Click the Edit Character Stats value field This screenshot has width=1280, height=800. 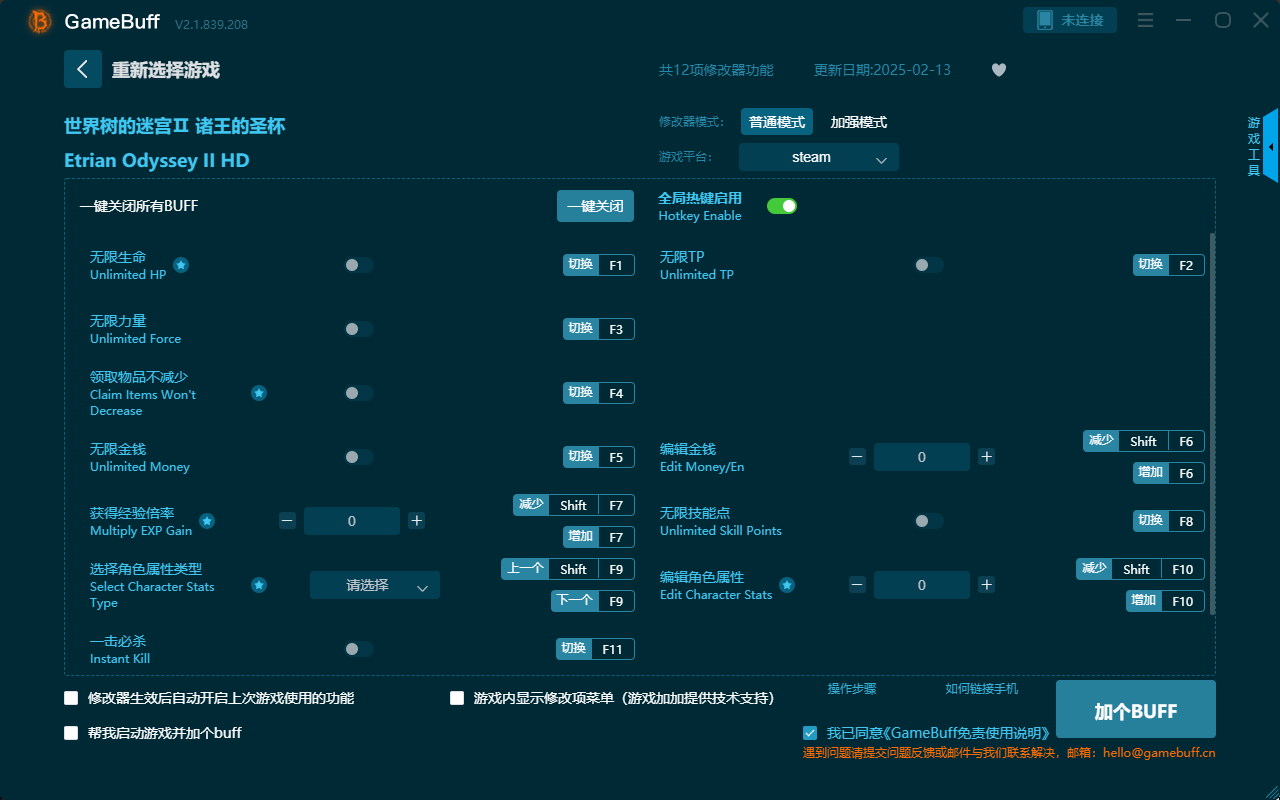tap(922, 585)
